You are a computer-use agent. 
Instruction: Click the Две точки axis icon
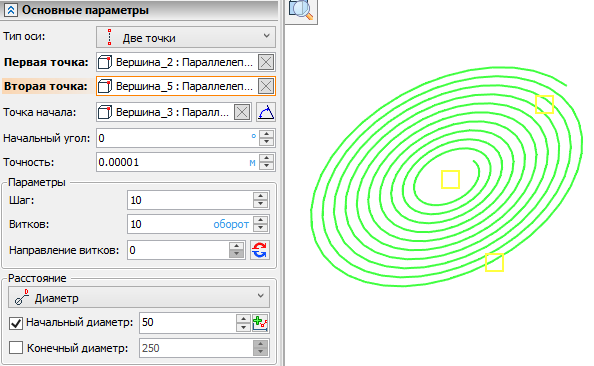(x=109, y=37)
